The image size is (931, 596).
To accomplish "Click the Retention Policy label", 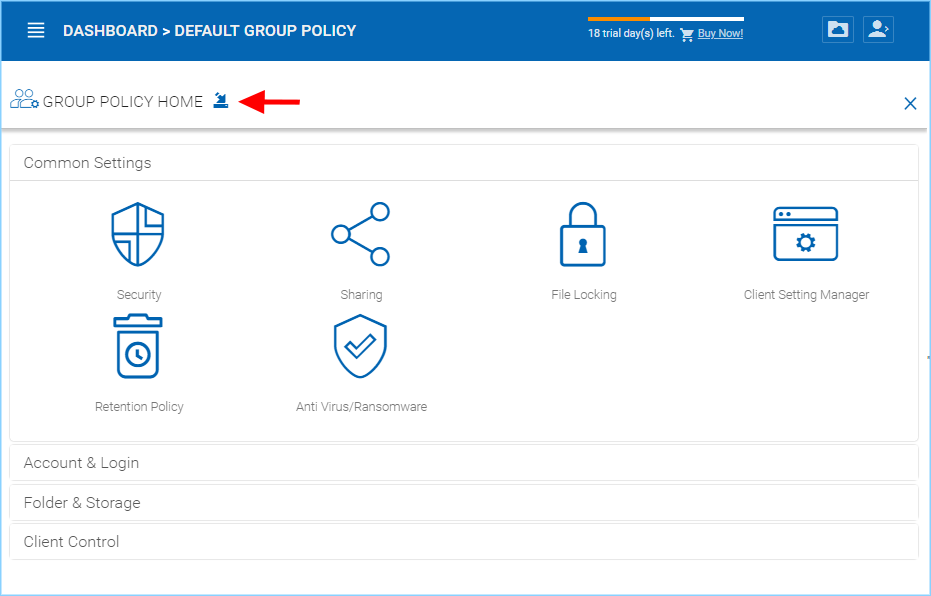I will 139,407.
